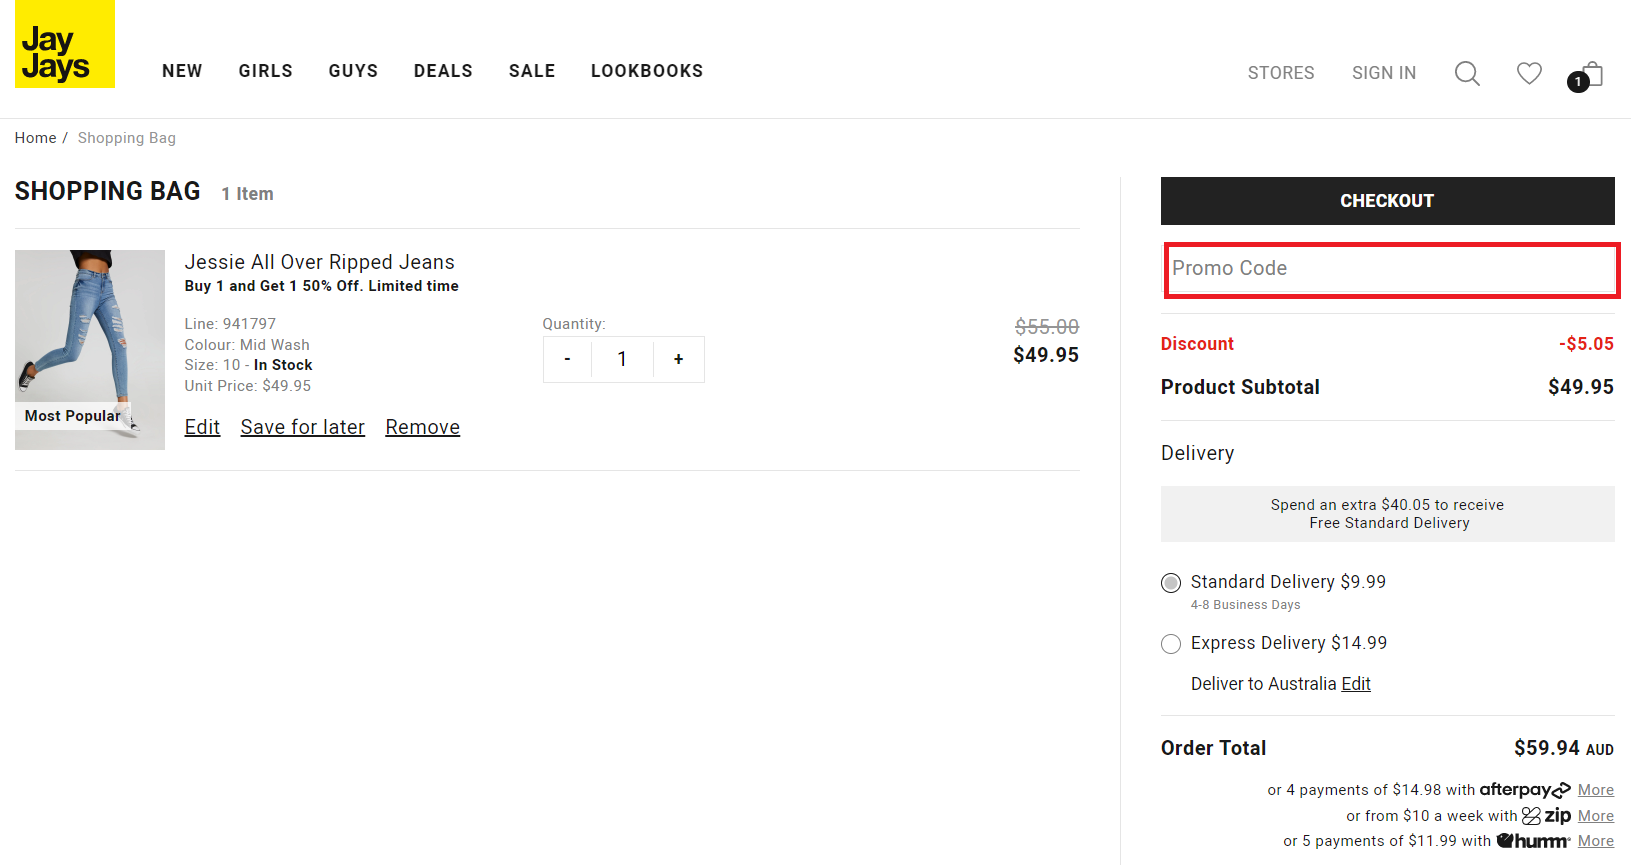Decrease quantity with minus button
The height and width of the screenshot is (865, 1631).
[567, 359]
